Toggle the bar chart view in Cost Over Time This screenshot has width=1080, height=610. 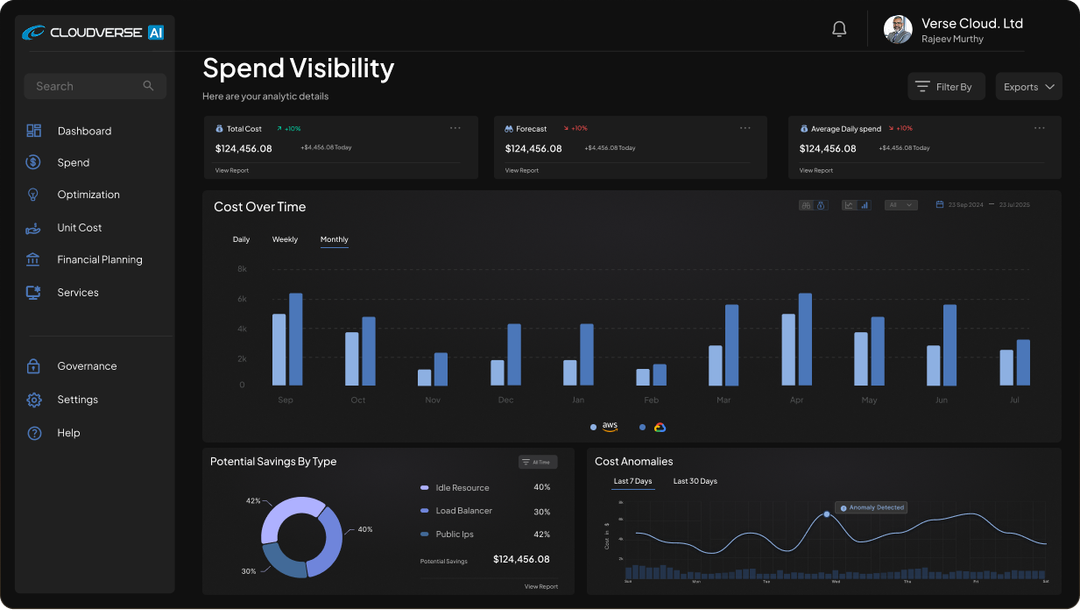[864, 204]
